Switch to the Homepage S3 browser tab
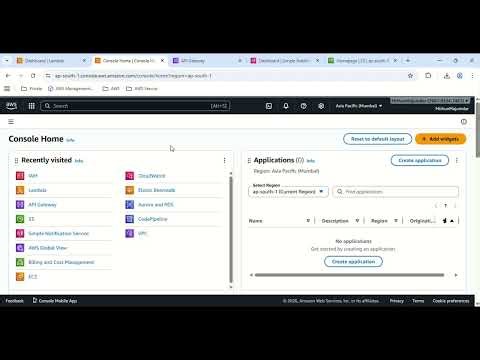This screenshot has width=480, height=360. [x=363, y=61]
